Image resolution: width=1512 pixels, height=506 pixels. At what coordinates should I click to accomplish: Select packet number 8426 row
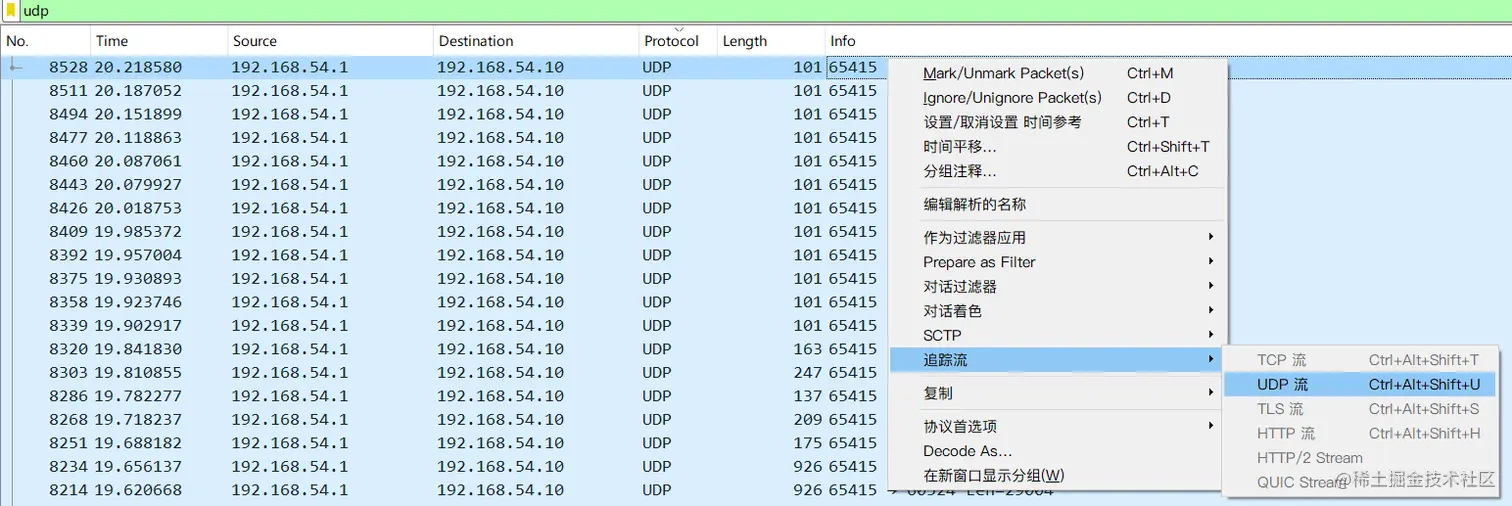pyautogui.click(x=444, y=208)
